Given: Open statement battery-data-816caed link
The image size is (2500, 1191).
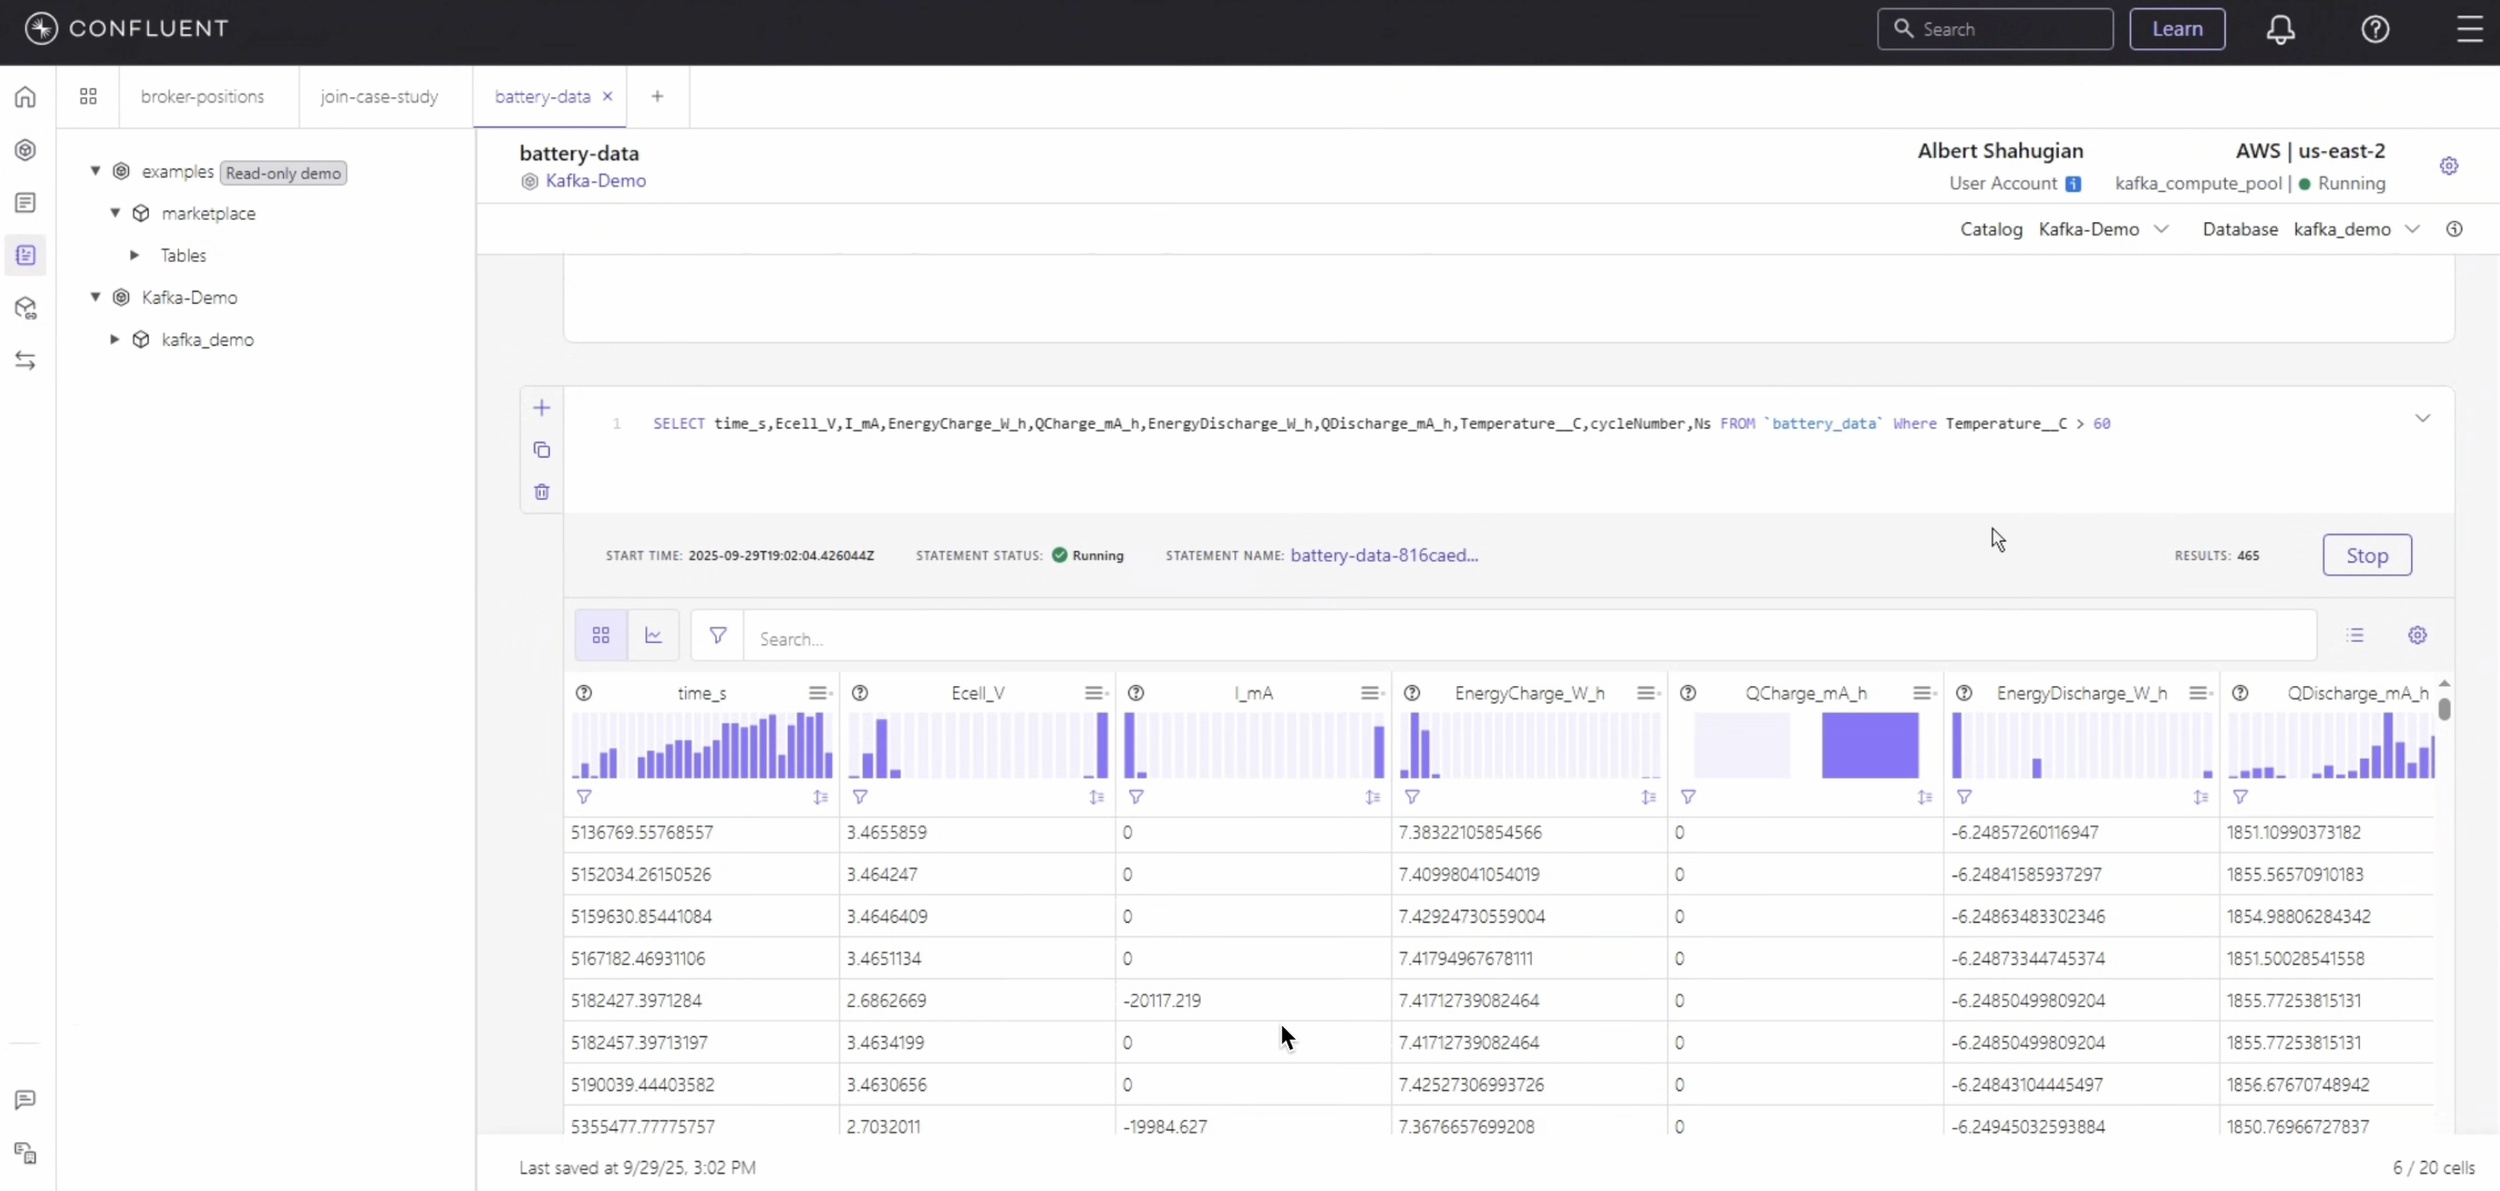Looking at the screenshot, I should tap(1383, 555).
